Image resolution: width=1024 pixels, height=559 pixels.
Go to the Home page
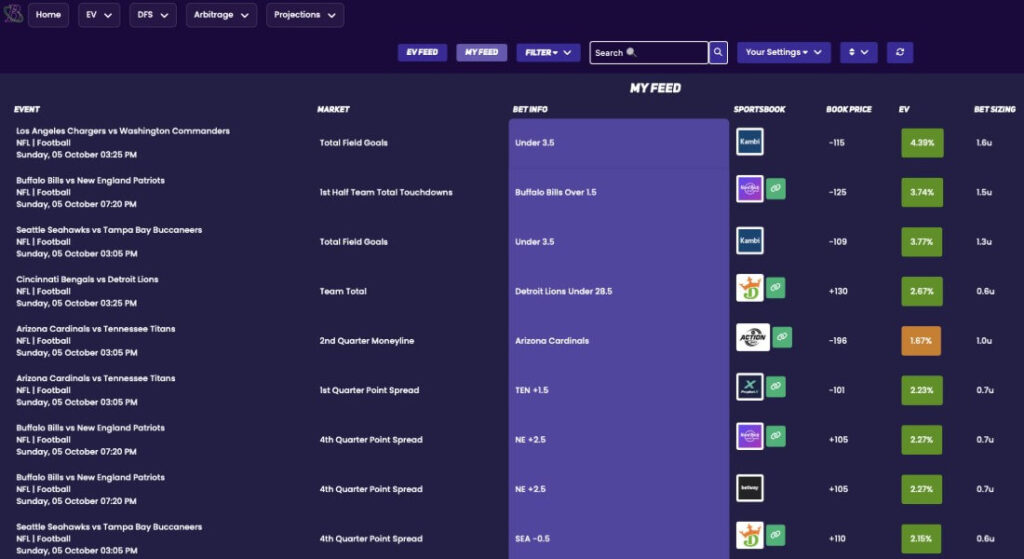click(48, 15)
